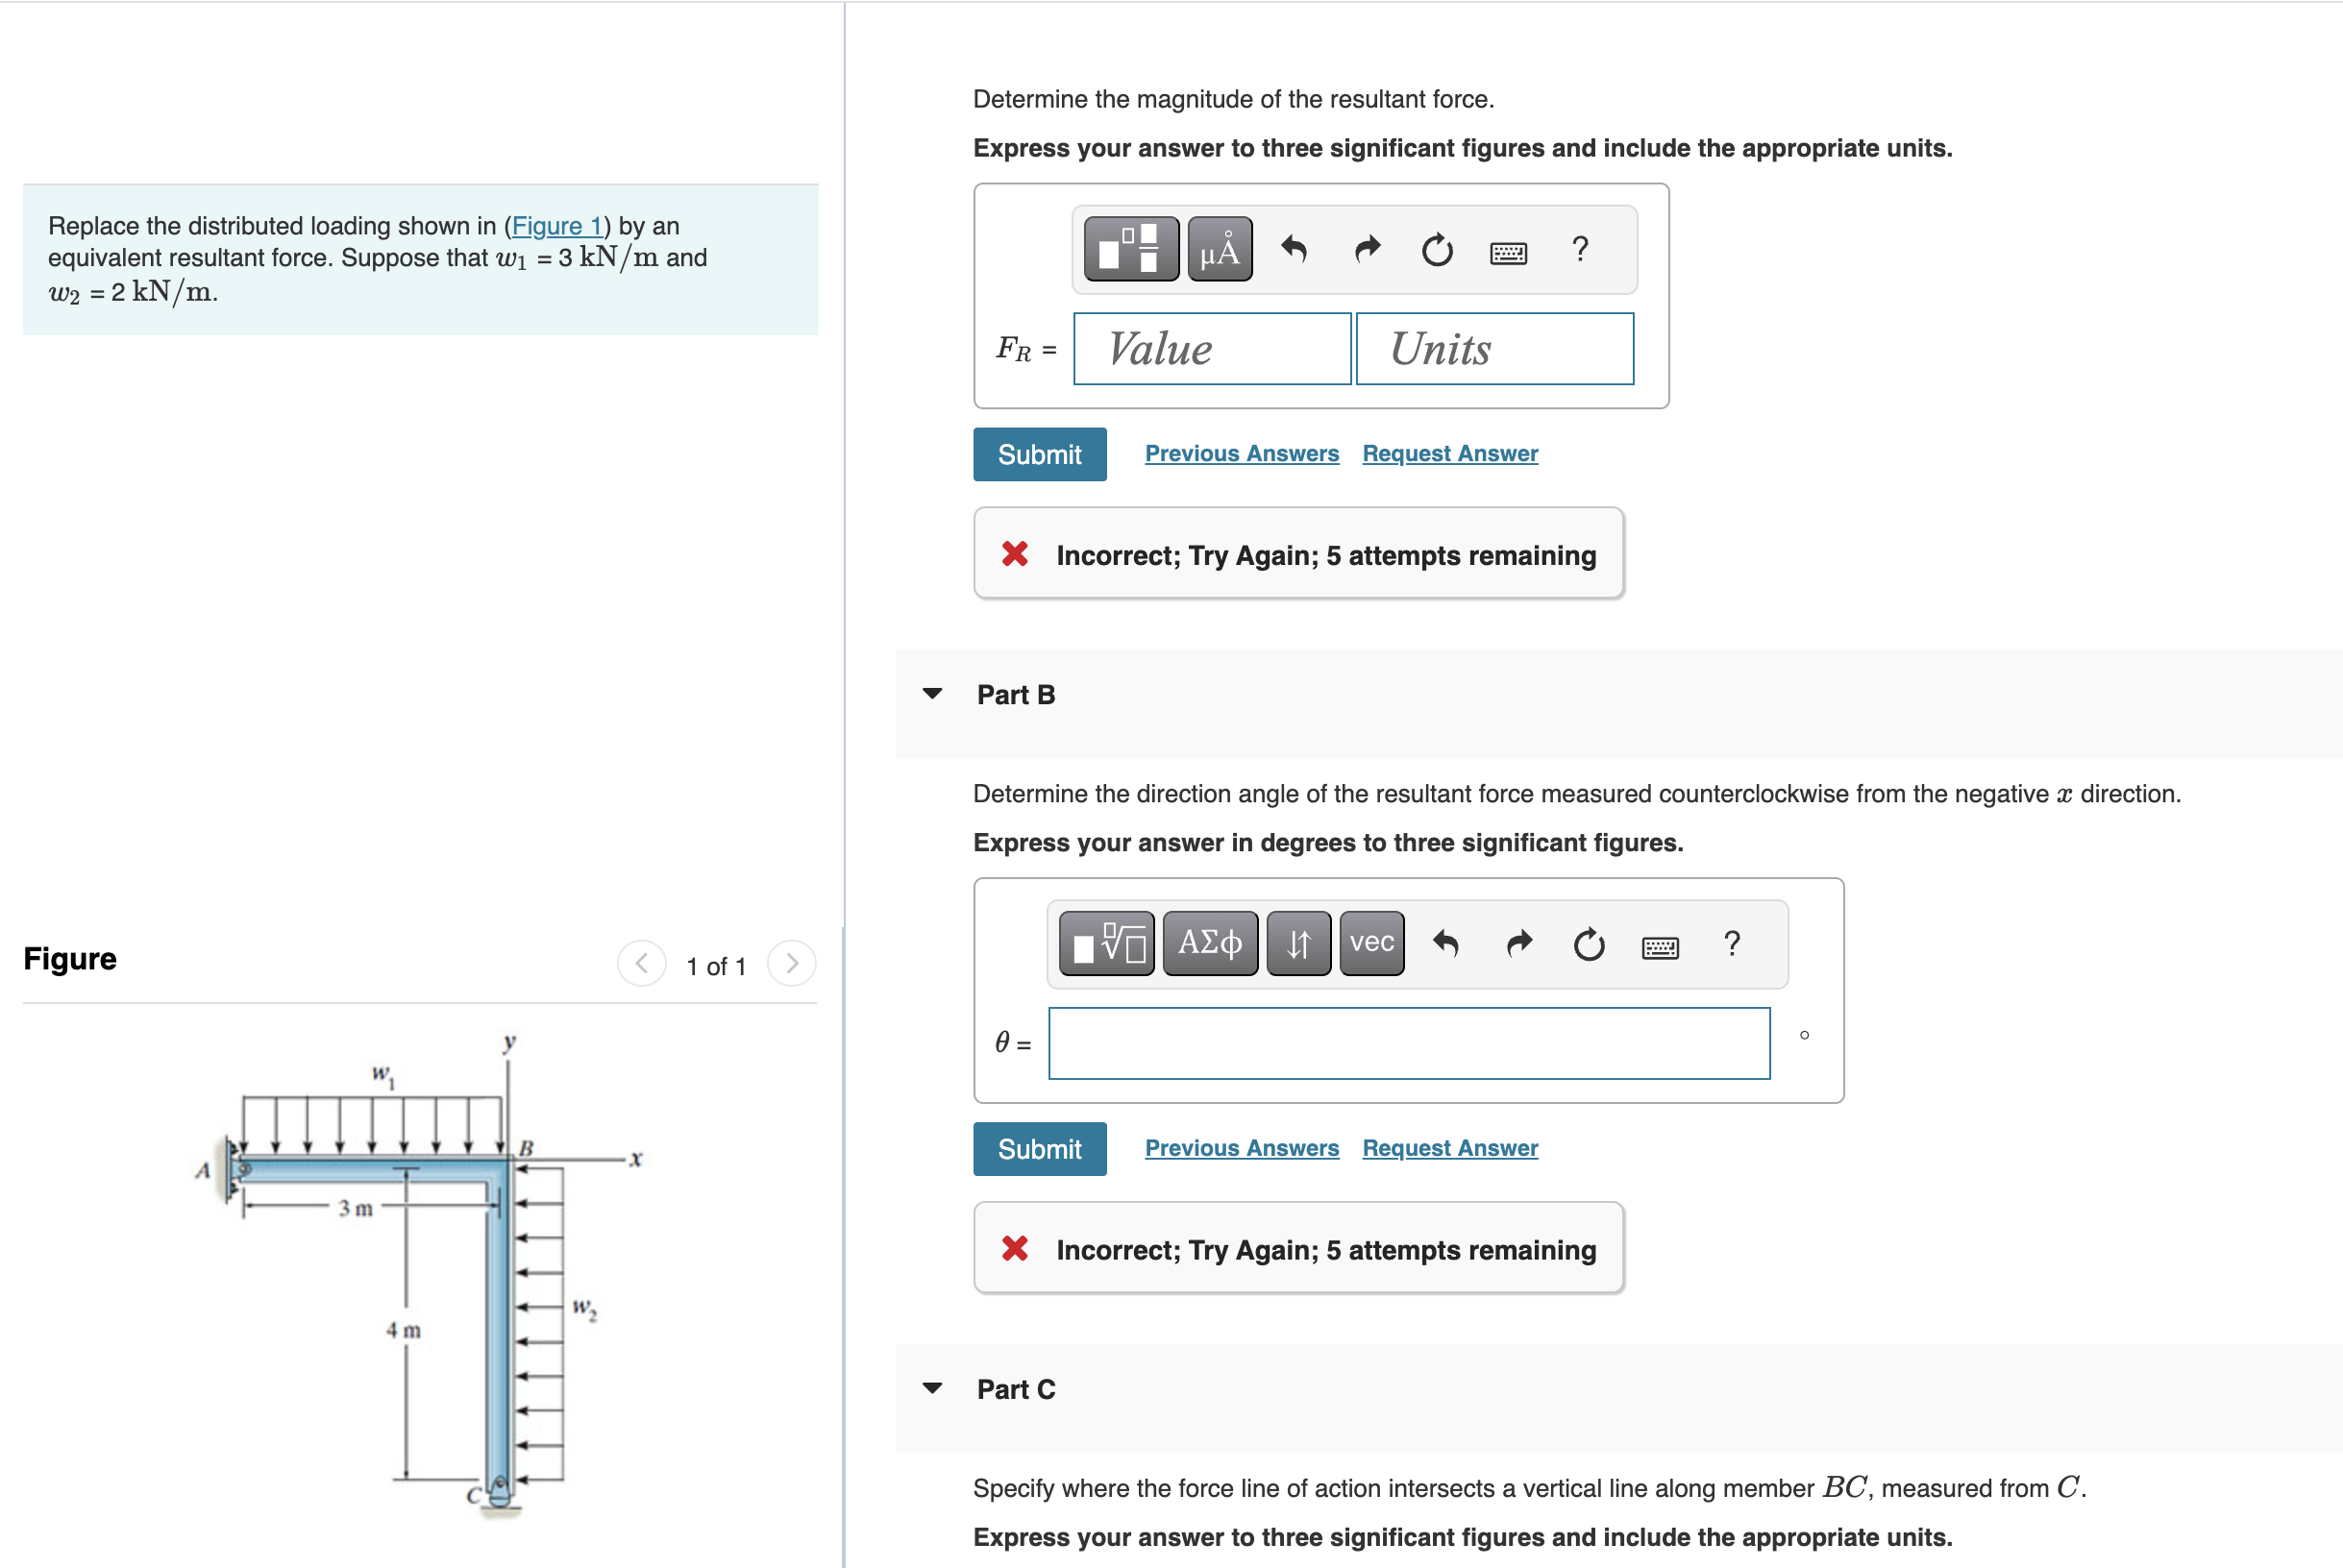Click the help question mark in Part A
The width and height of the screenshot is (2343, 1568).
tap(1579, 250)
